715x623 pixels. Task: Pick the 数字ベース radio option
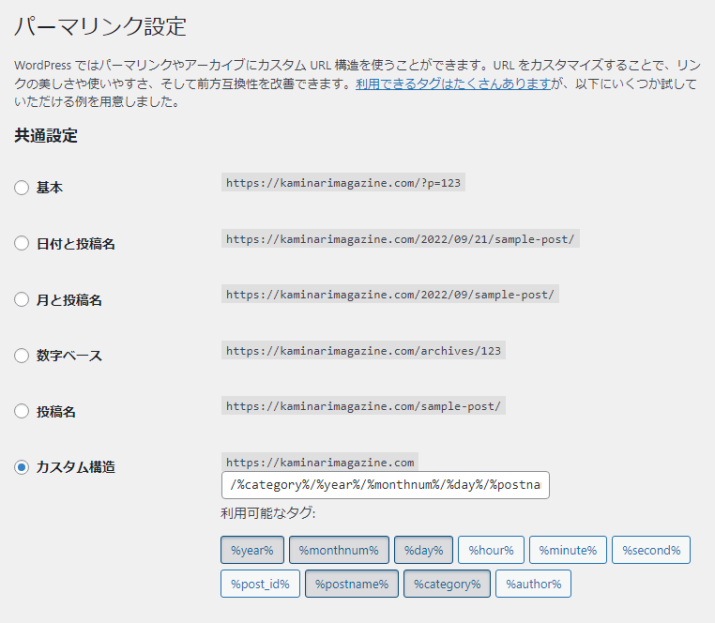[x=22, y=356]
